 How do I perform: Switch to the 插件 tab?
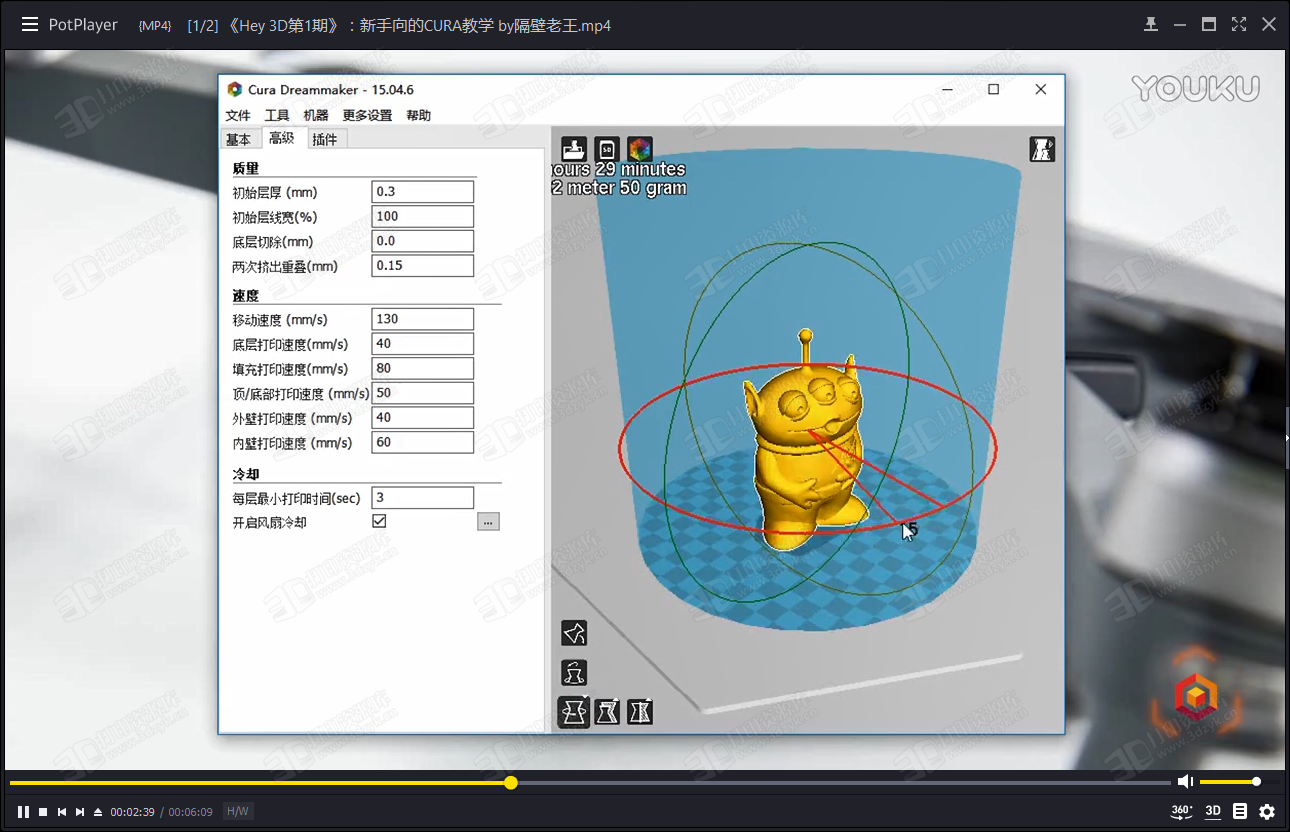click(x=325, y=140)
